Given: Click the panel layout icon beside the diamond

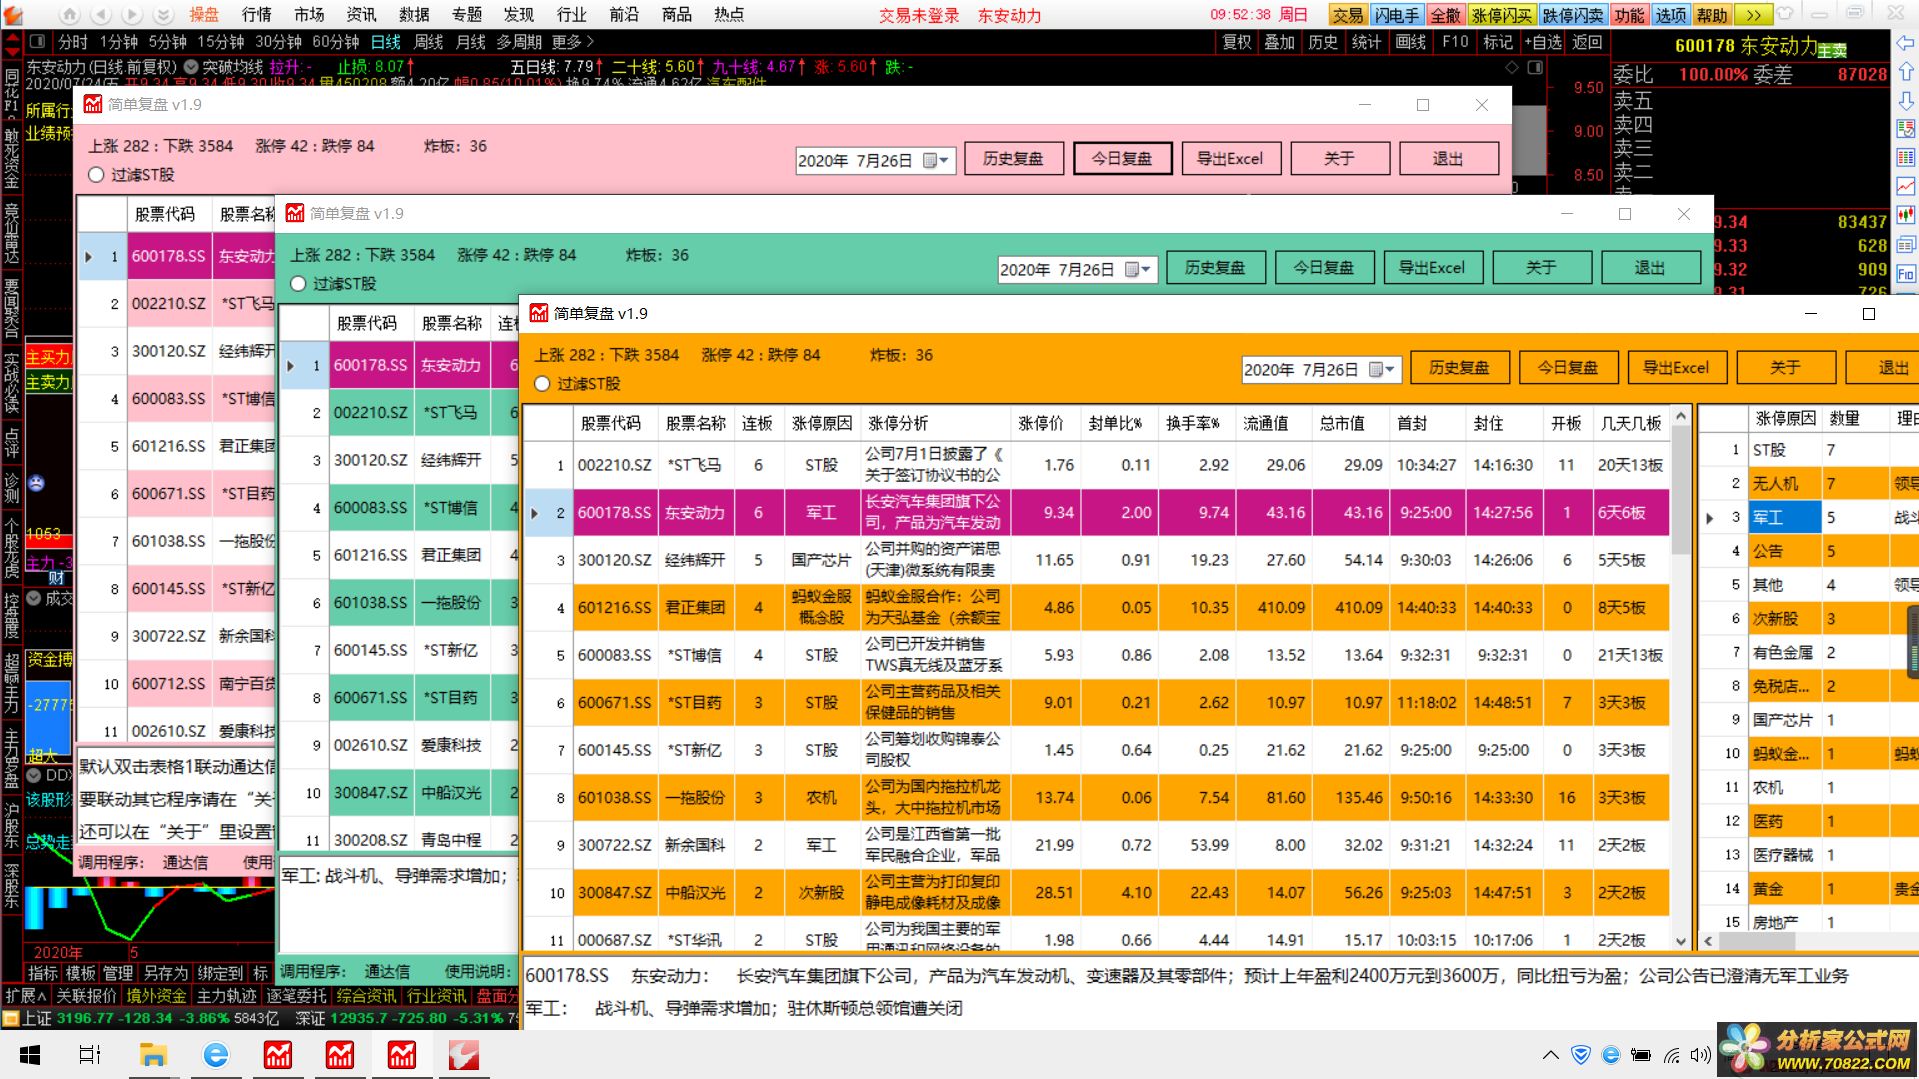Looking at the screenshot, I should pyautogui.click(x=1535, y=67).
